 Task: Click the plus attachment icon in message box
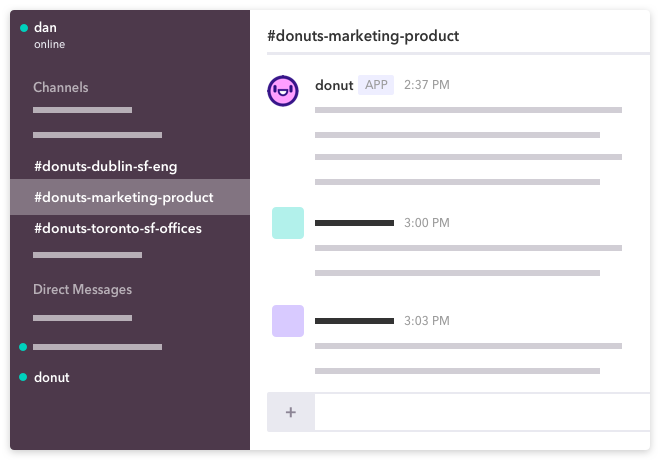pos(290,412)
